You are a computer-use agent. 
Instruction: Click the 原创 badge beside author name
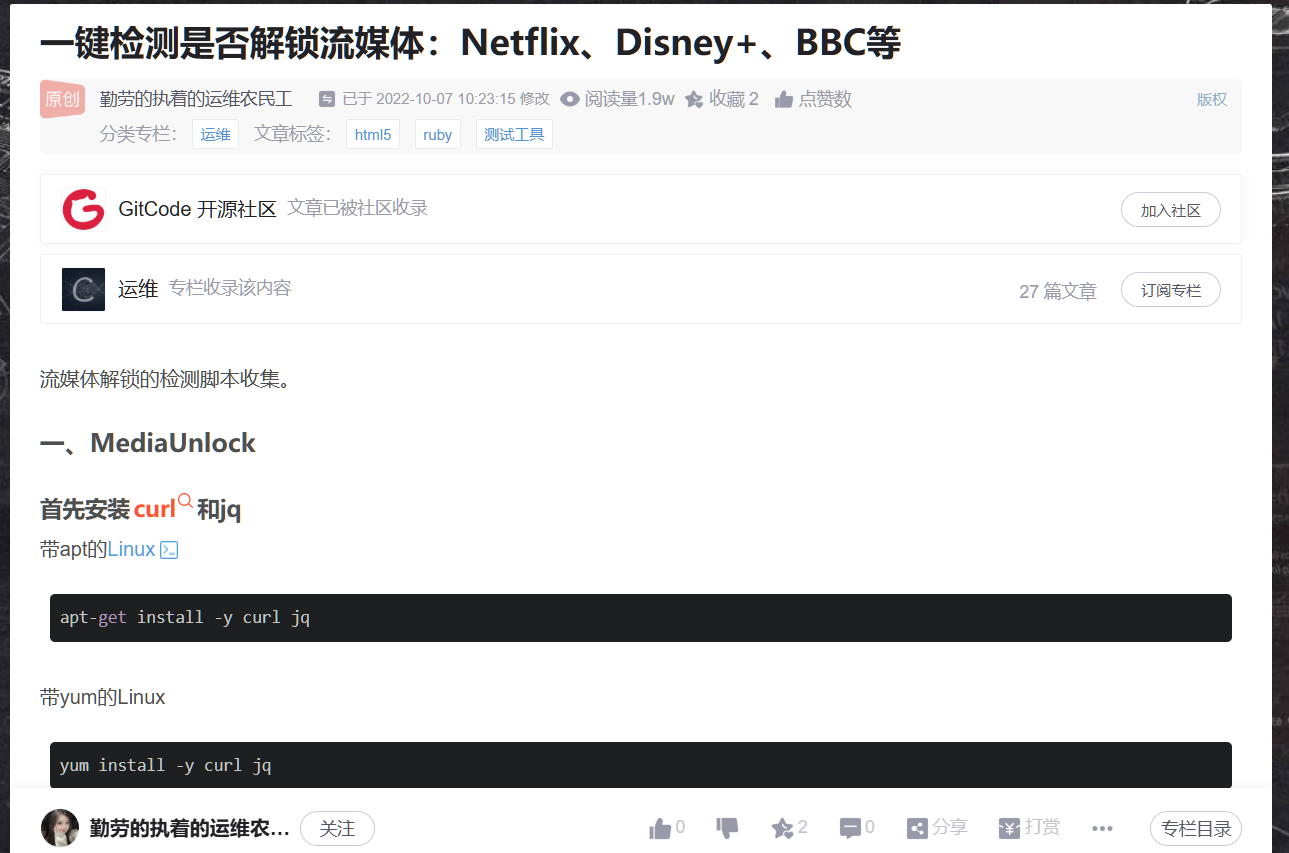(x=63, y=99)
